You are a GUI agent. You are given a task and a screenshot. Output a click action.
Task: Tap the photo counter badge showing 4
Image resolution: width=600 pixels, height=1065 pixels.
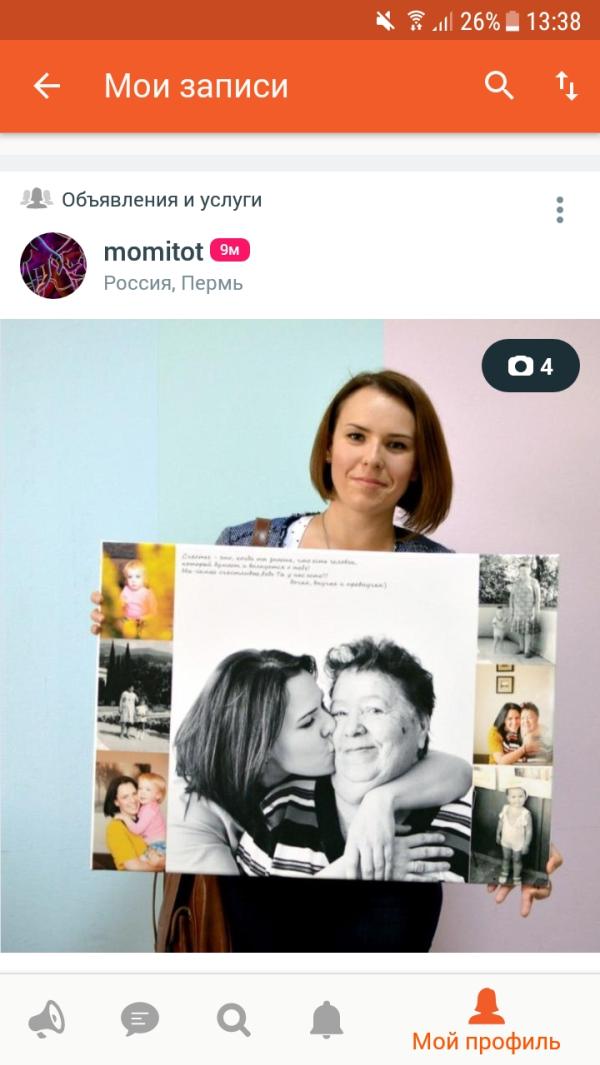pyautogui.click(x=531, y=367)
